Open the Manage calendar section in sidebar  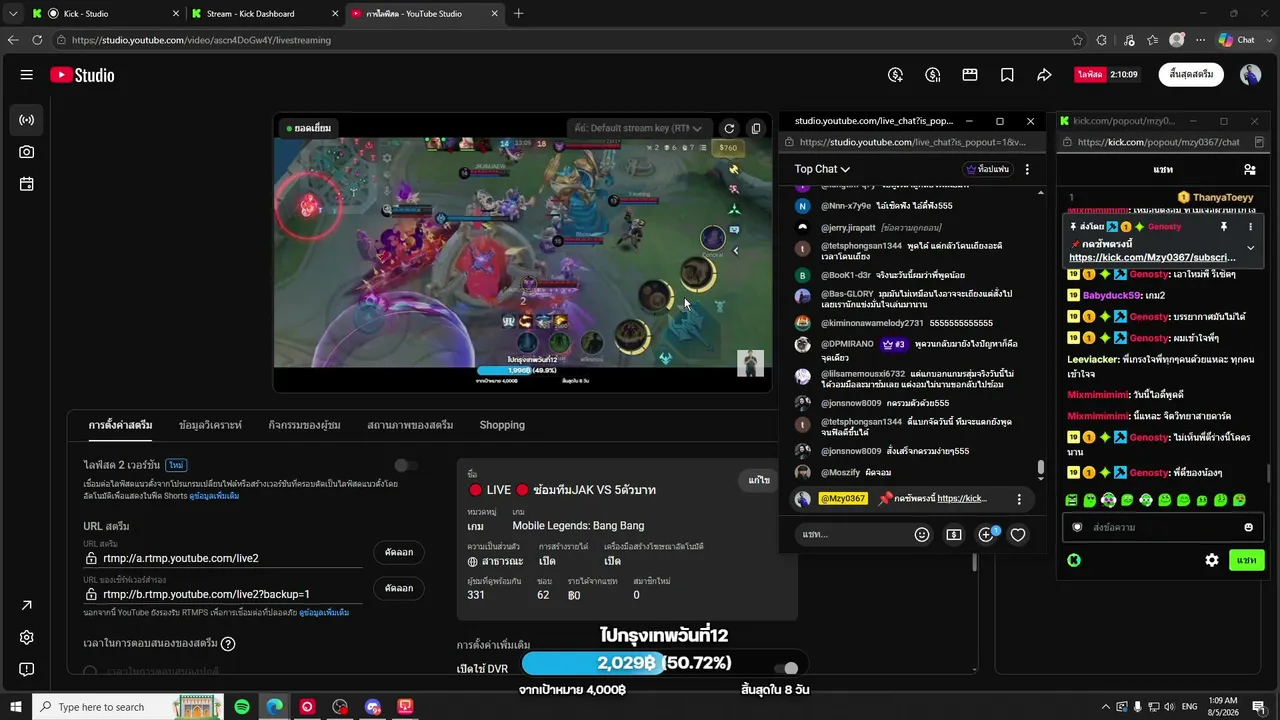pos(27,184)
